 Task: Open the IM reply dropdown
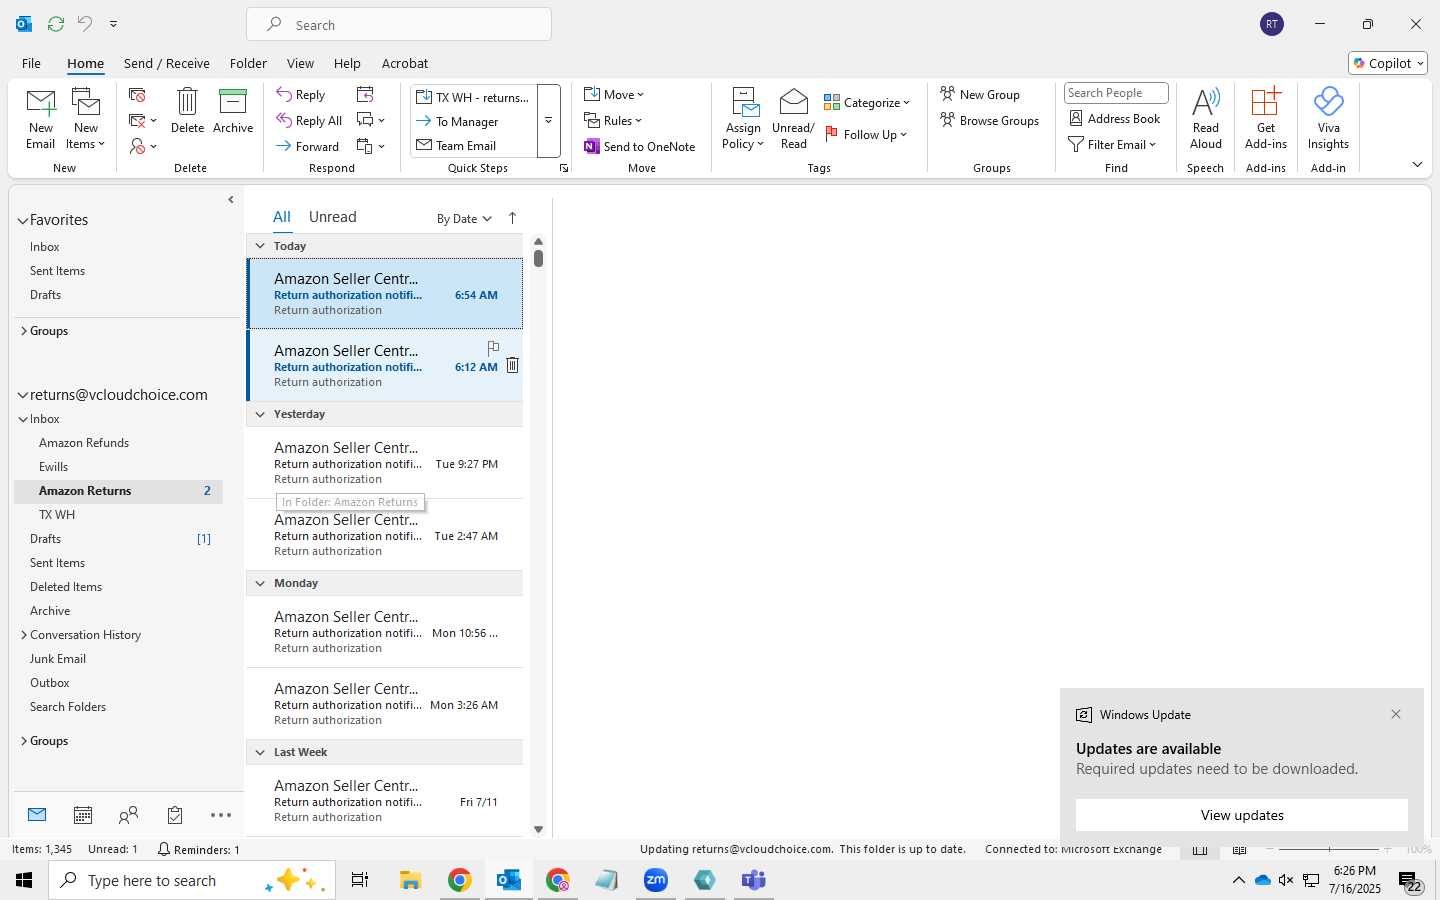(x=371, y=121)
